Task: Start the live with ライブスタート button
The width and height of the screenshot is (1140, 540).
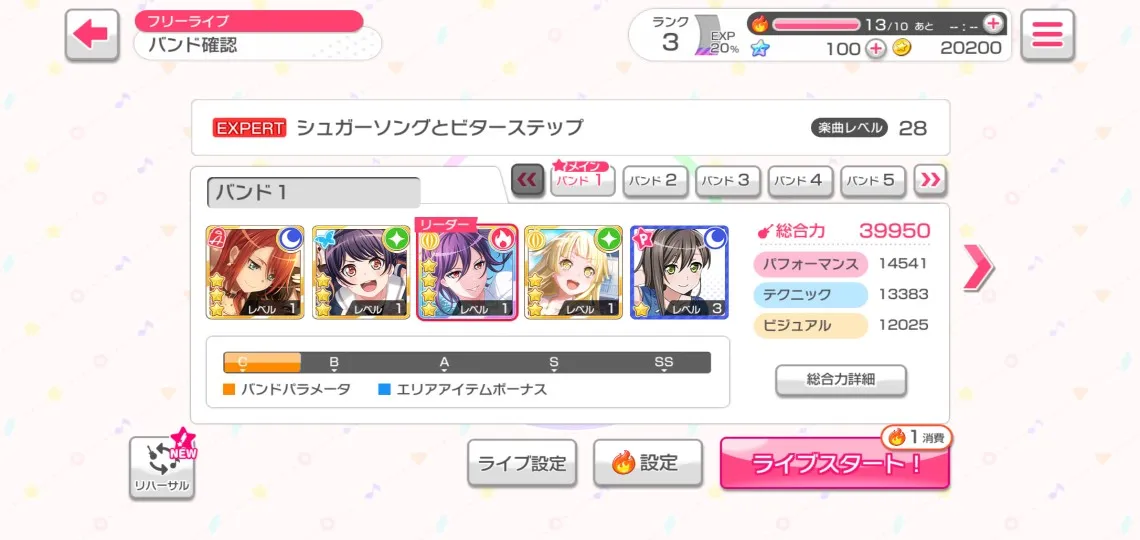Action: coord(835,463)
